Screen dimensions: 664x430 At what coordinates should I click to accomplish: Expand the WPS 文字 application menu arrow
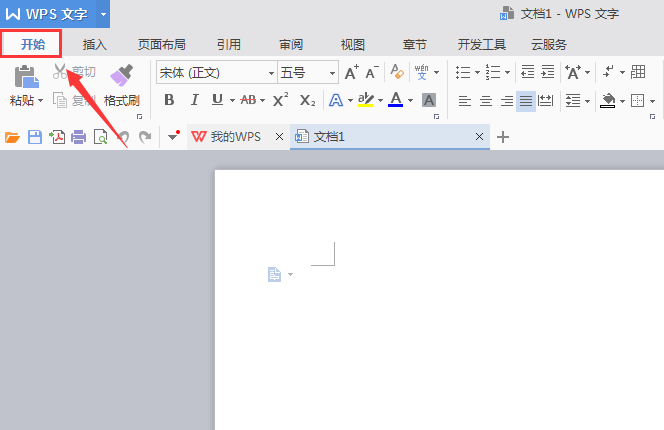(102, 14)
